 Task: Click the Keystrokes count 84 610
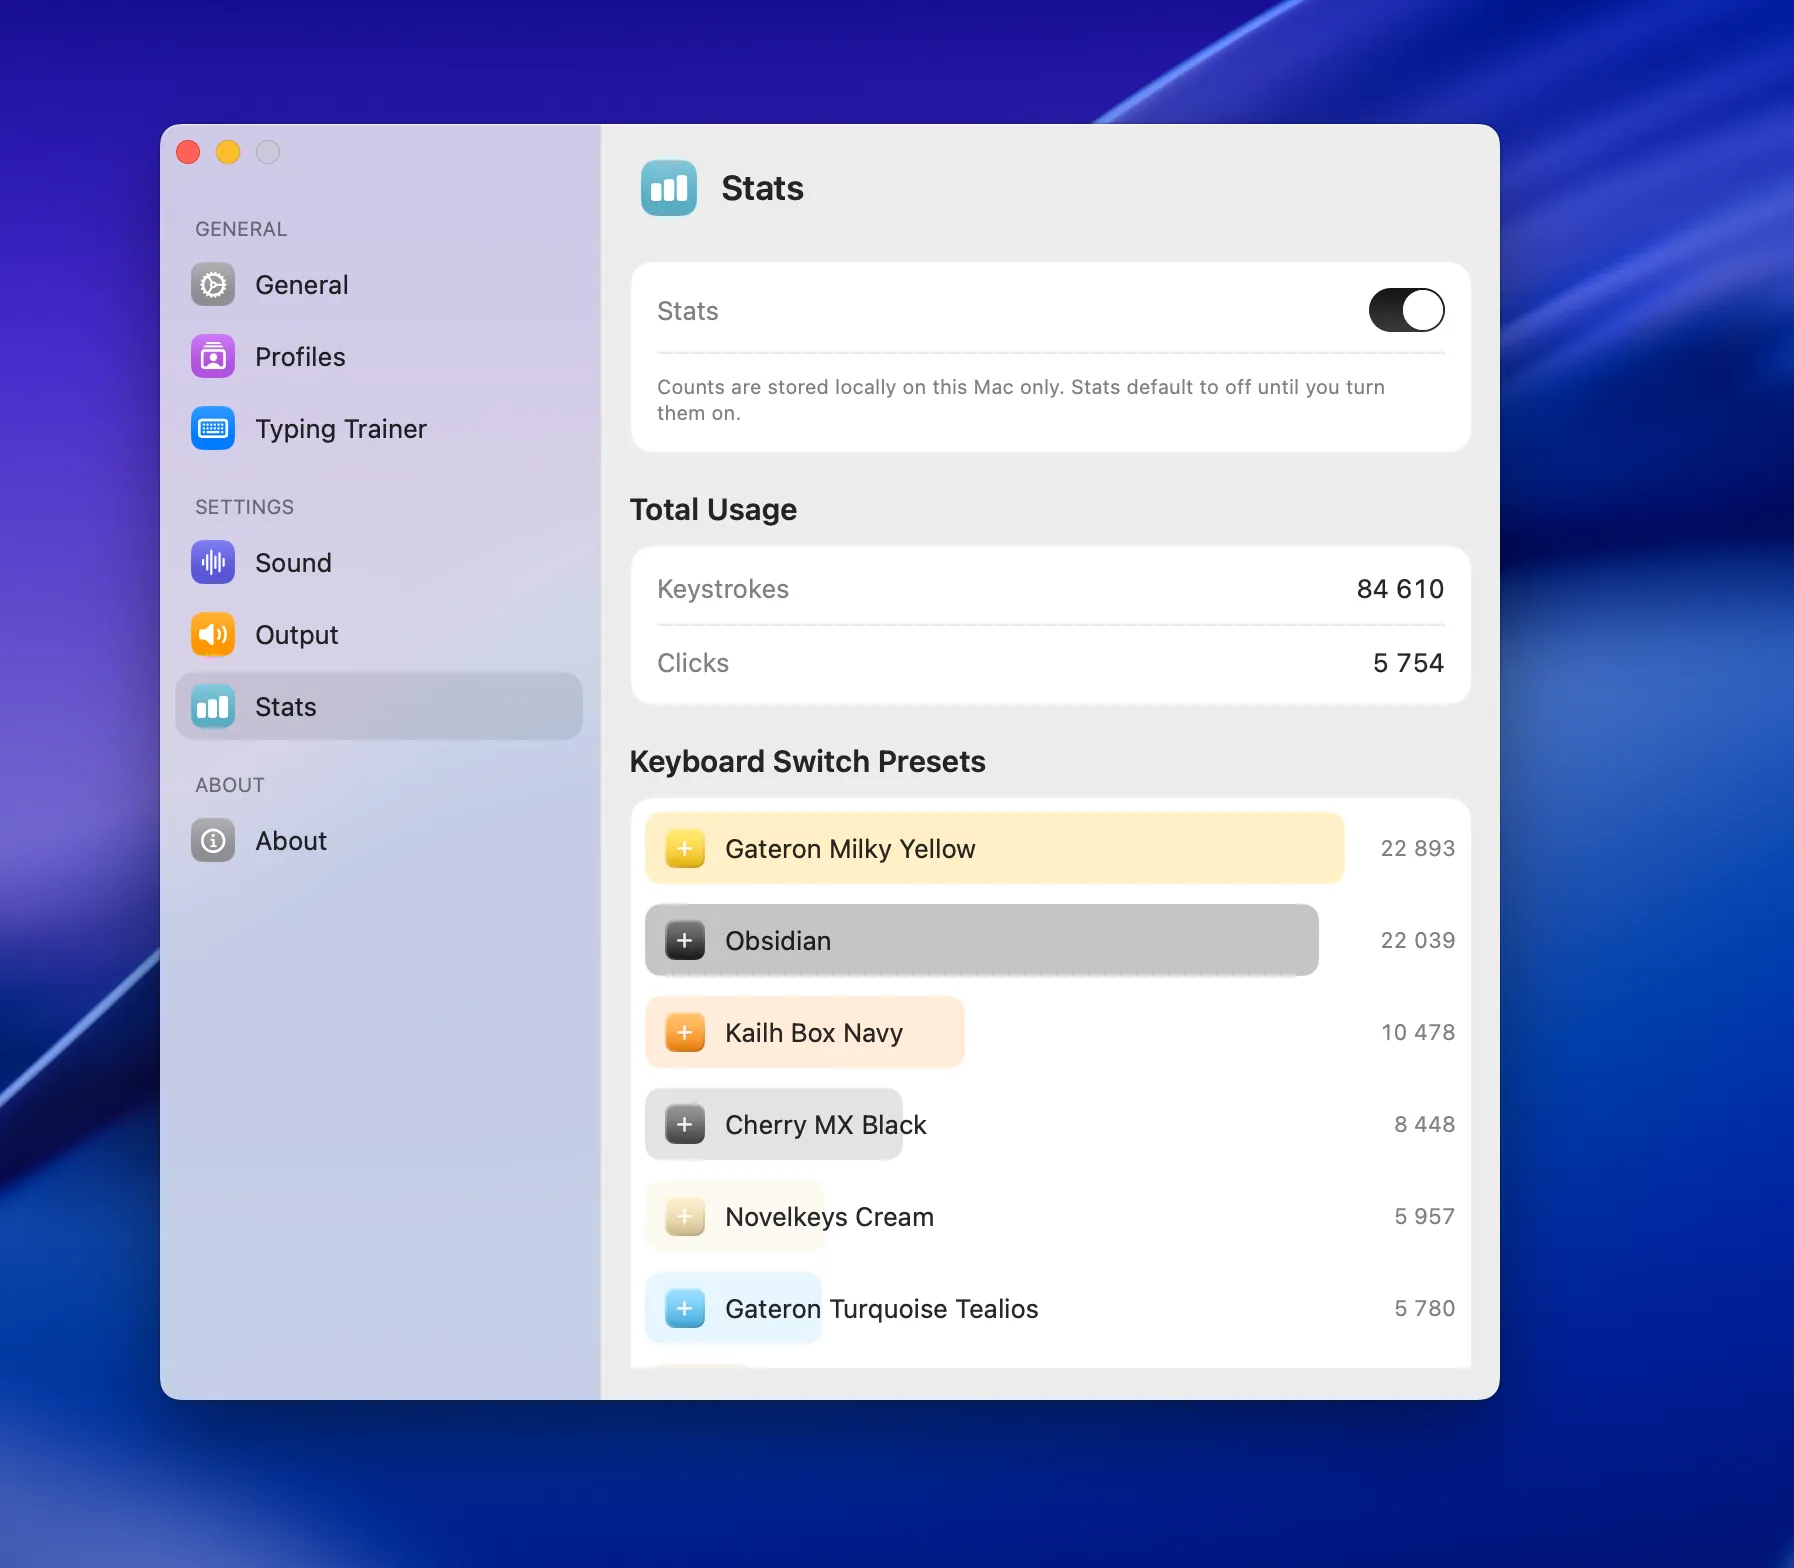point(1400,589)
